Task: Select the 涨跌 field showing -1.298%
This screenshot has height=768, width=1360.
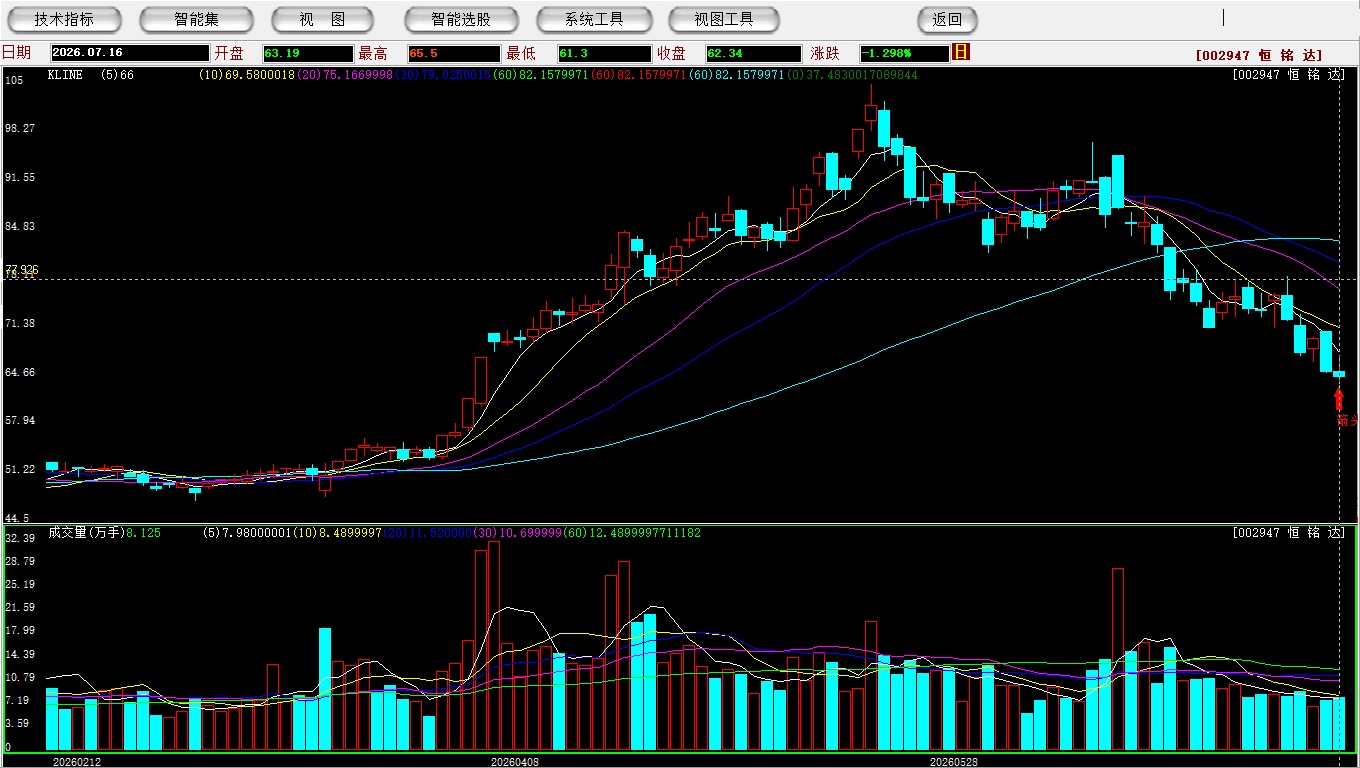Action: pyautogui.click(x=904, y=53)
